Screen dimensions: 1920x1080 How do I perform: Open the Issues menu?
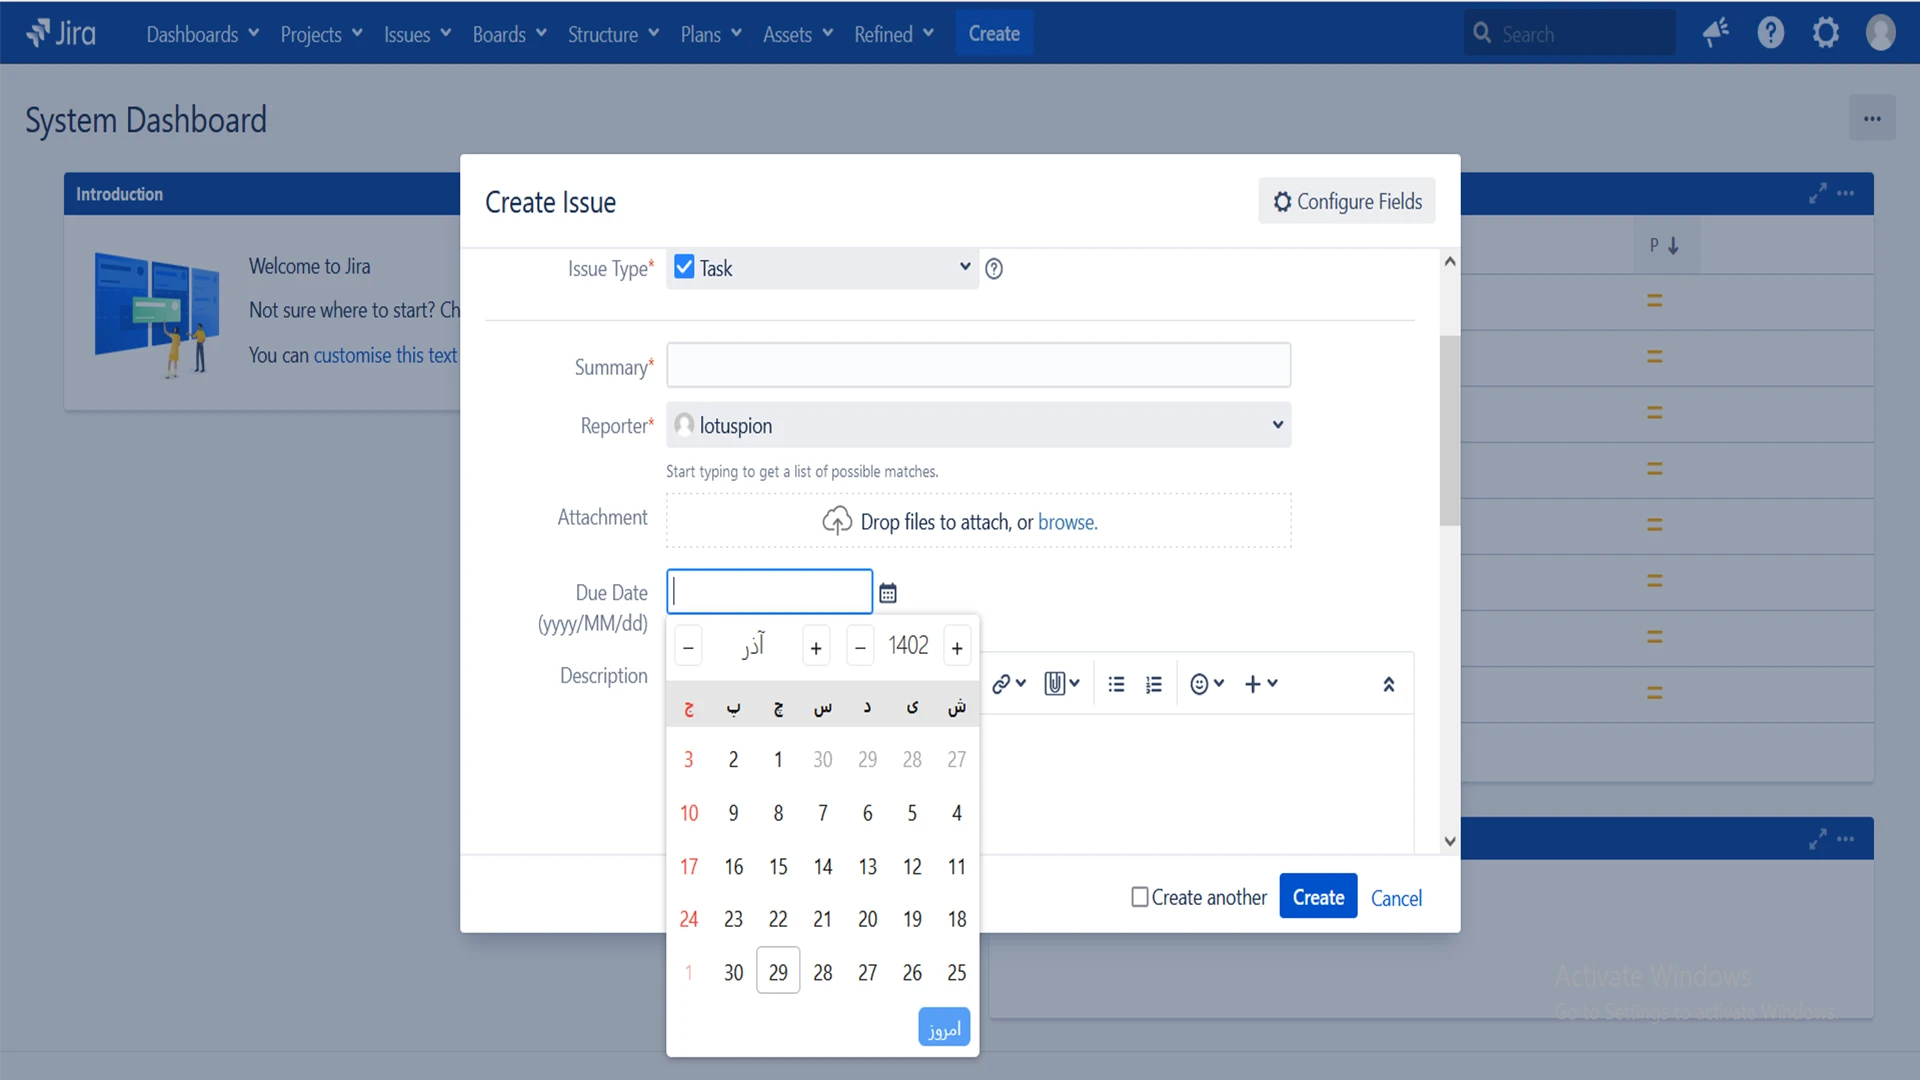418,34
